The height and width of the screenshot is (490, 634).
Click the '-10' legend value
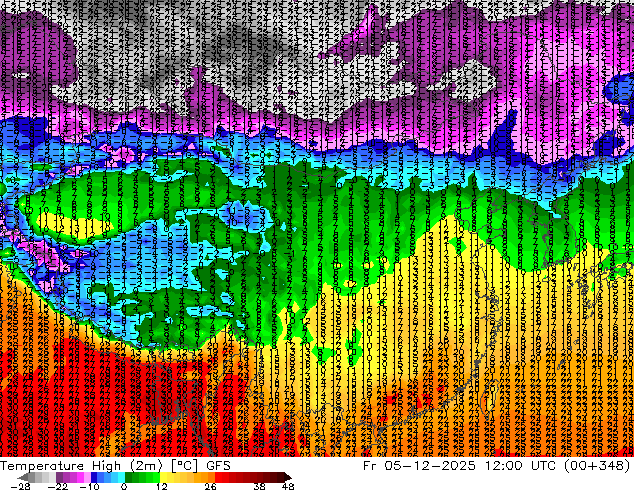89,486
